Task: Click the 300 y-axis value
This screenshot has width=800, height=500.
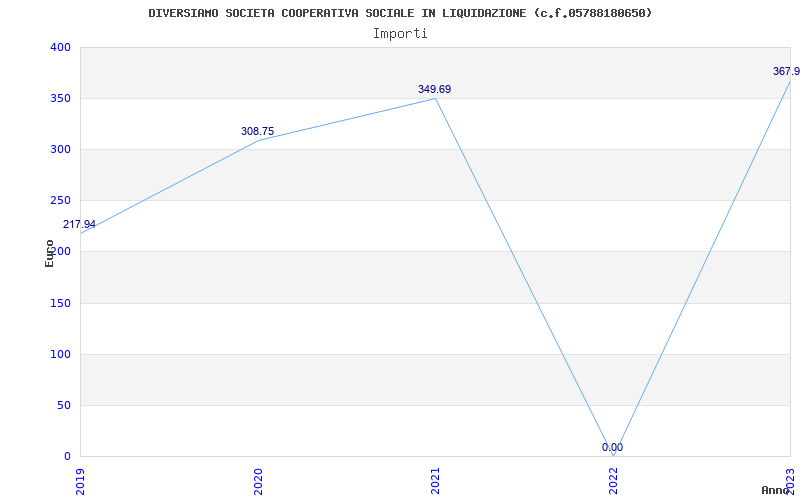Action: click(60, 149)
